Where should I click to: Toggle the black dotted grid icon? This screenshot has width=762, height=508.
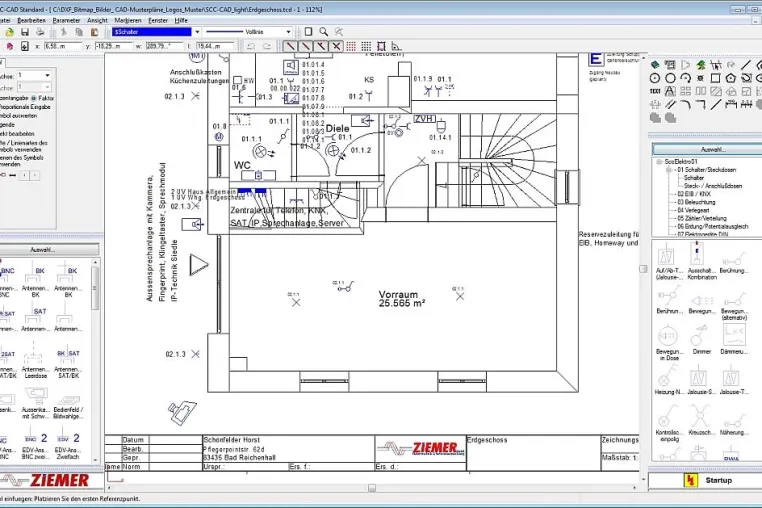point(366,46)
